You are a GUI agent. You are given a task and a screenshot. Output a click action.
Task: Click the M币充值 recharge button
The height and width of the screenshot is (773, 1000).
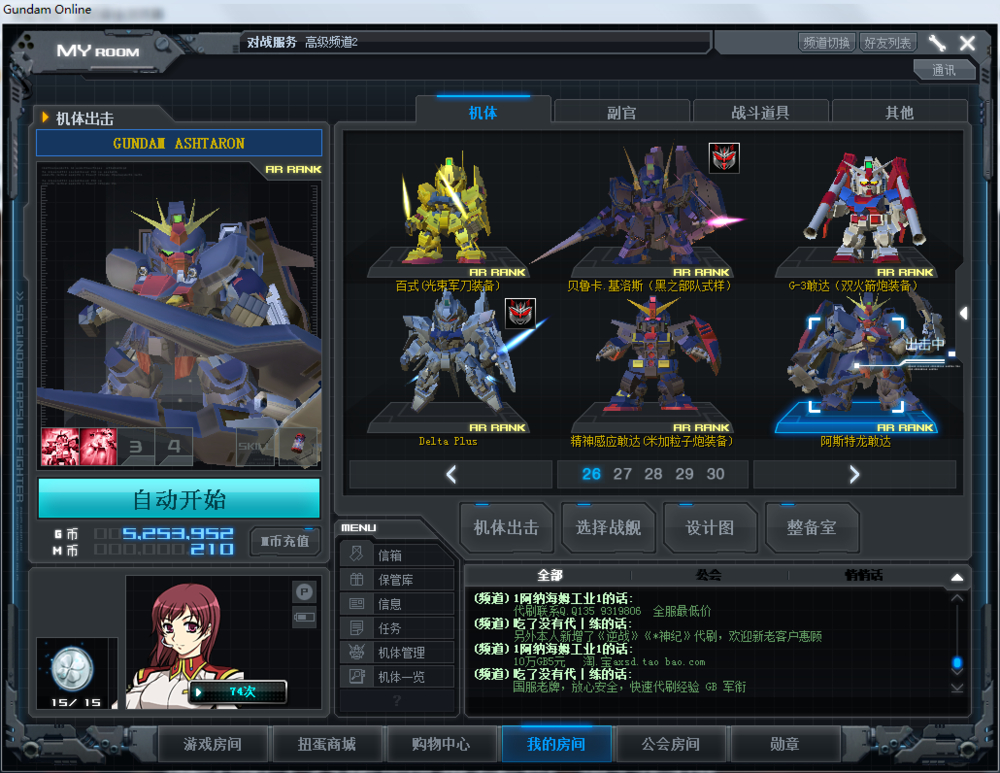click(285, 541)
